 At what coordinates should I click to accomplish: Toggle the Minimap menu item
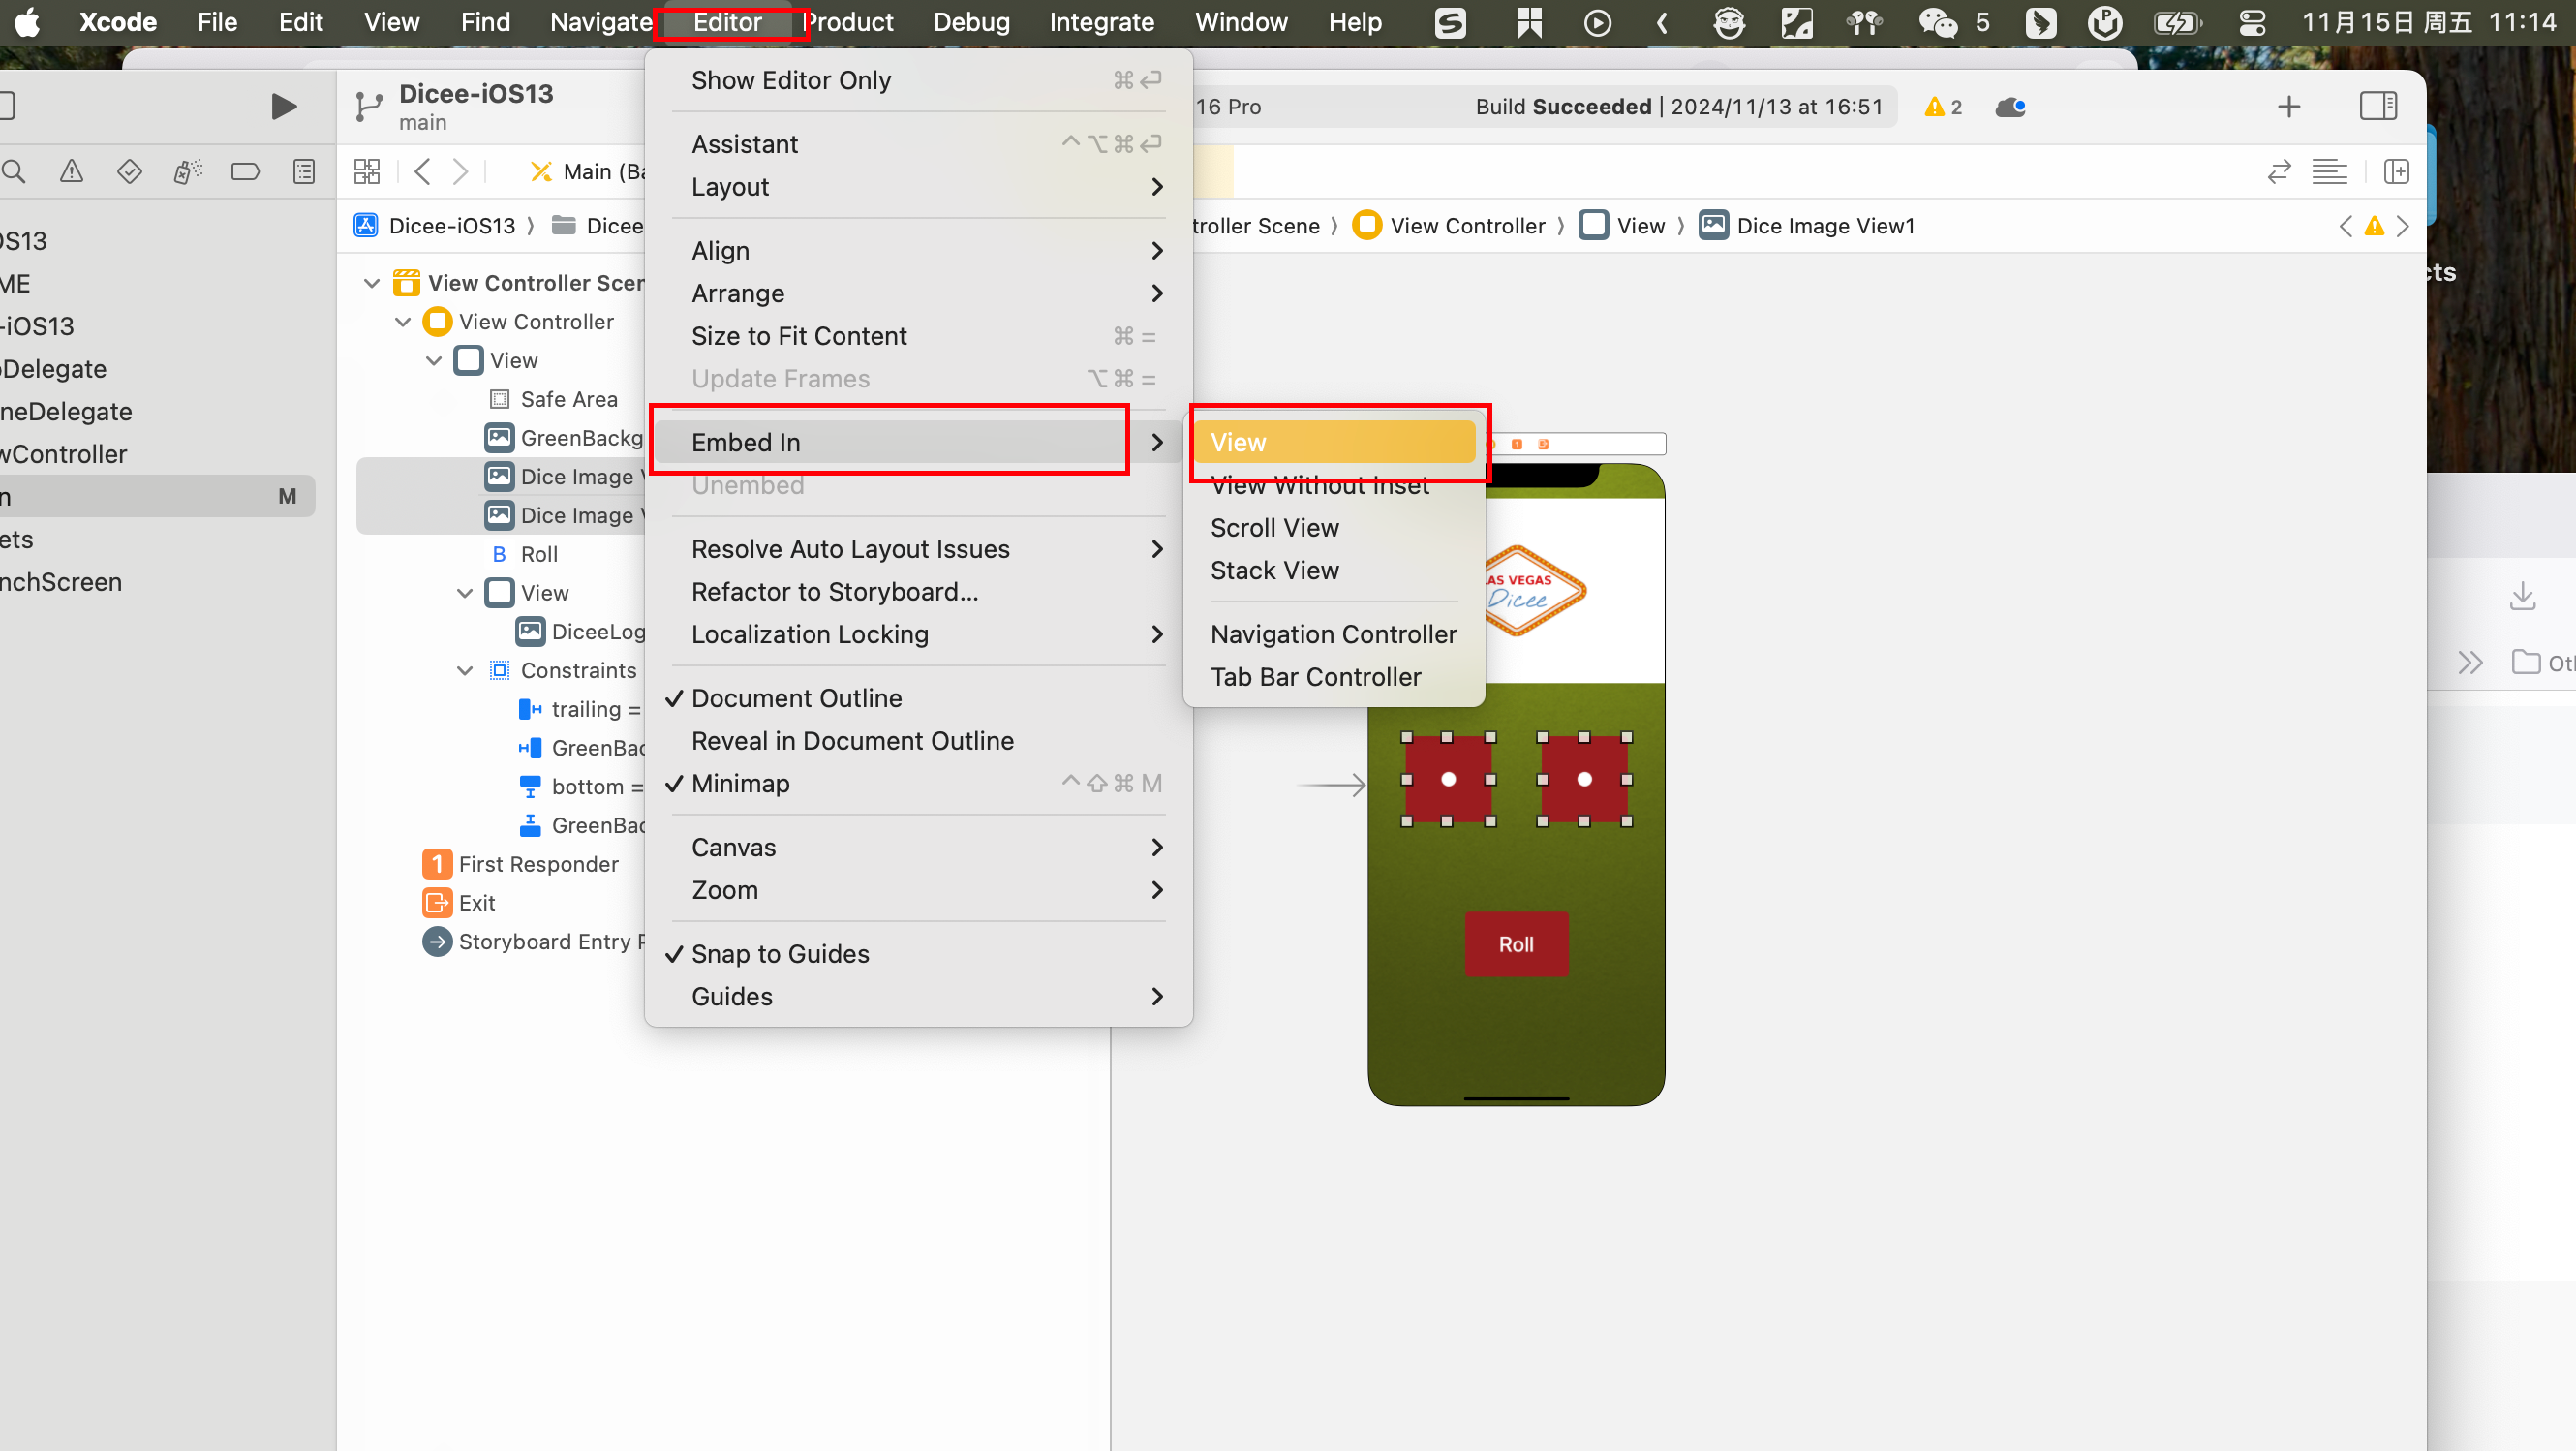(x=918, y=783)
